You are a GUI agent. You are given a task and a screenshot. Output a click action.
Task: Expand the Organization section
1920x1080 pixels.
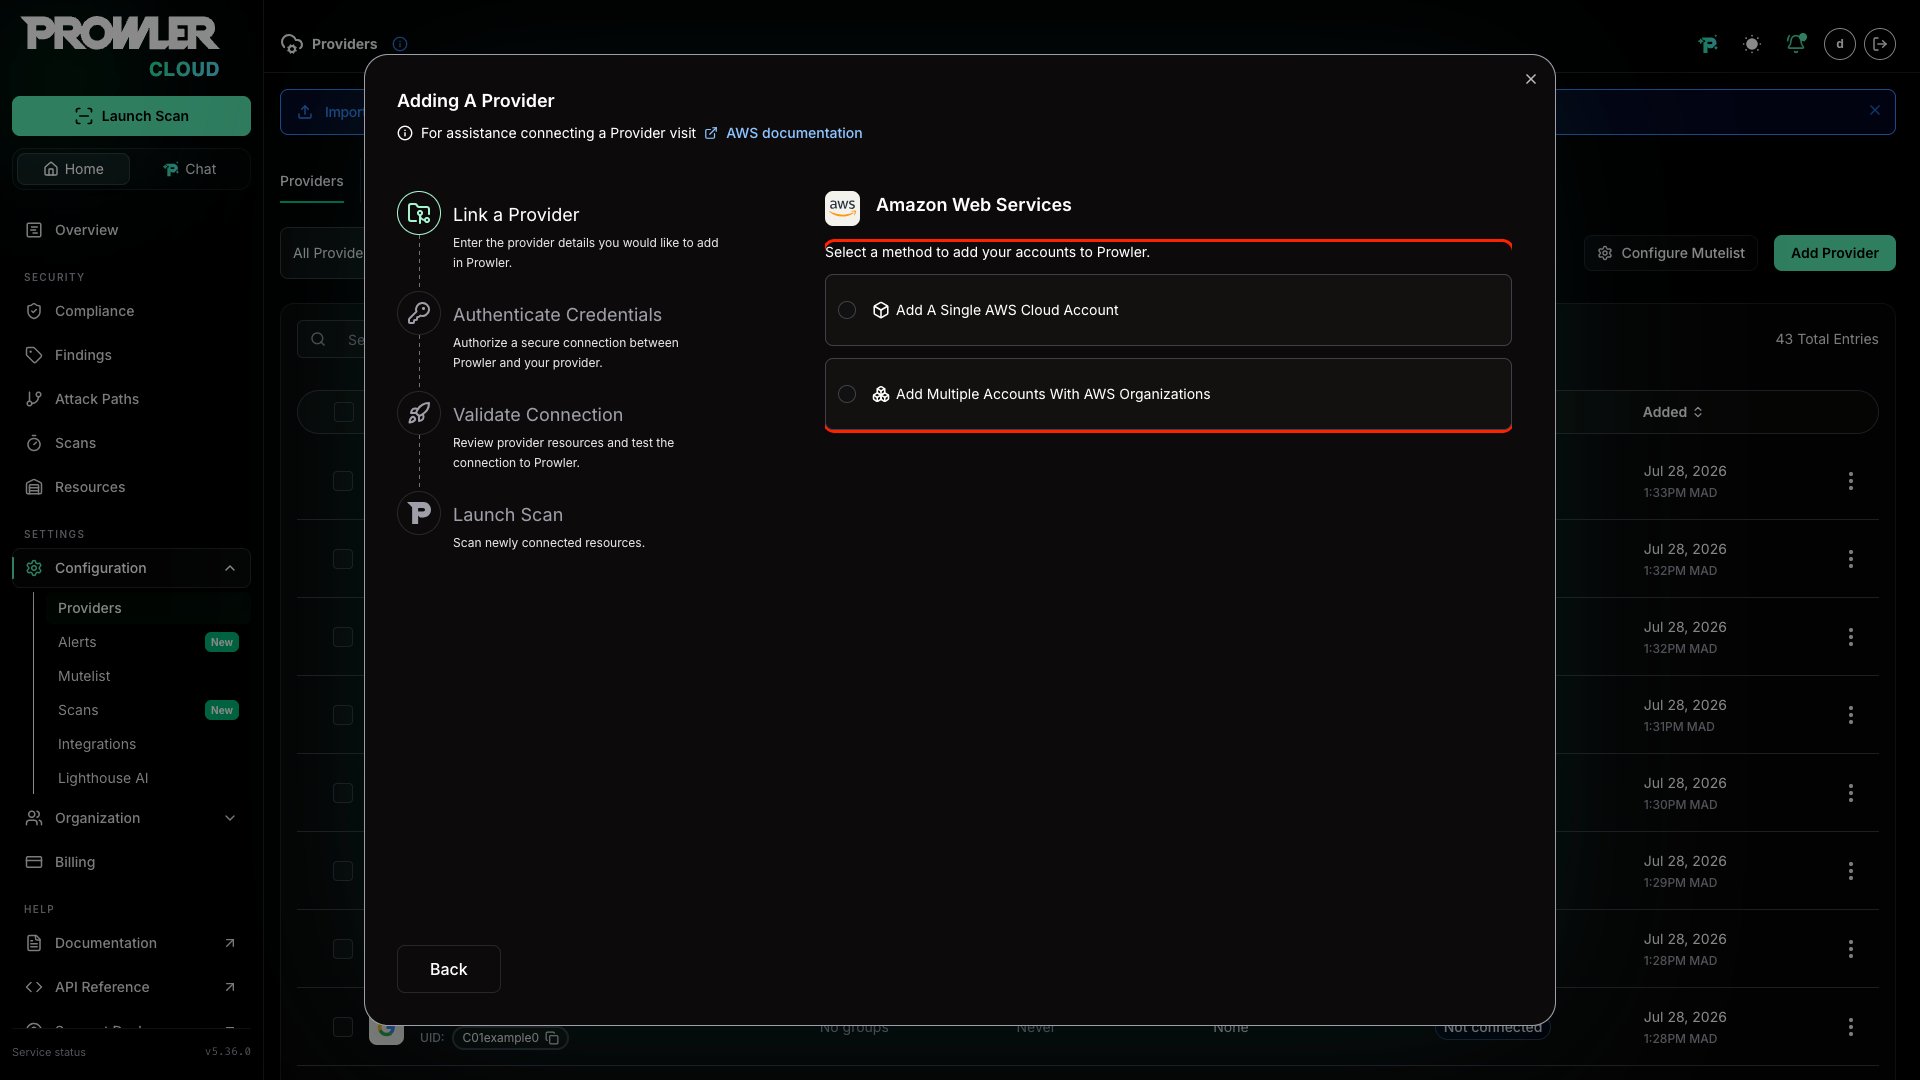pos(131,818)
